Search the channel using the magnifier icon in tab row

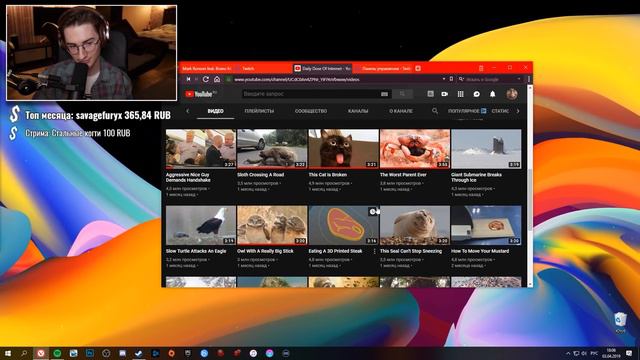click(435, 111)
